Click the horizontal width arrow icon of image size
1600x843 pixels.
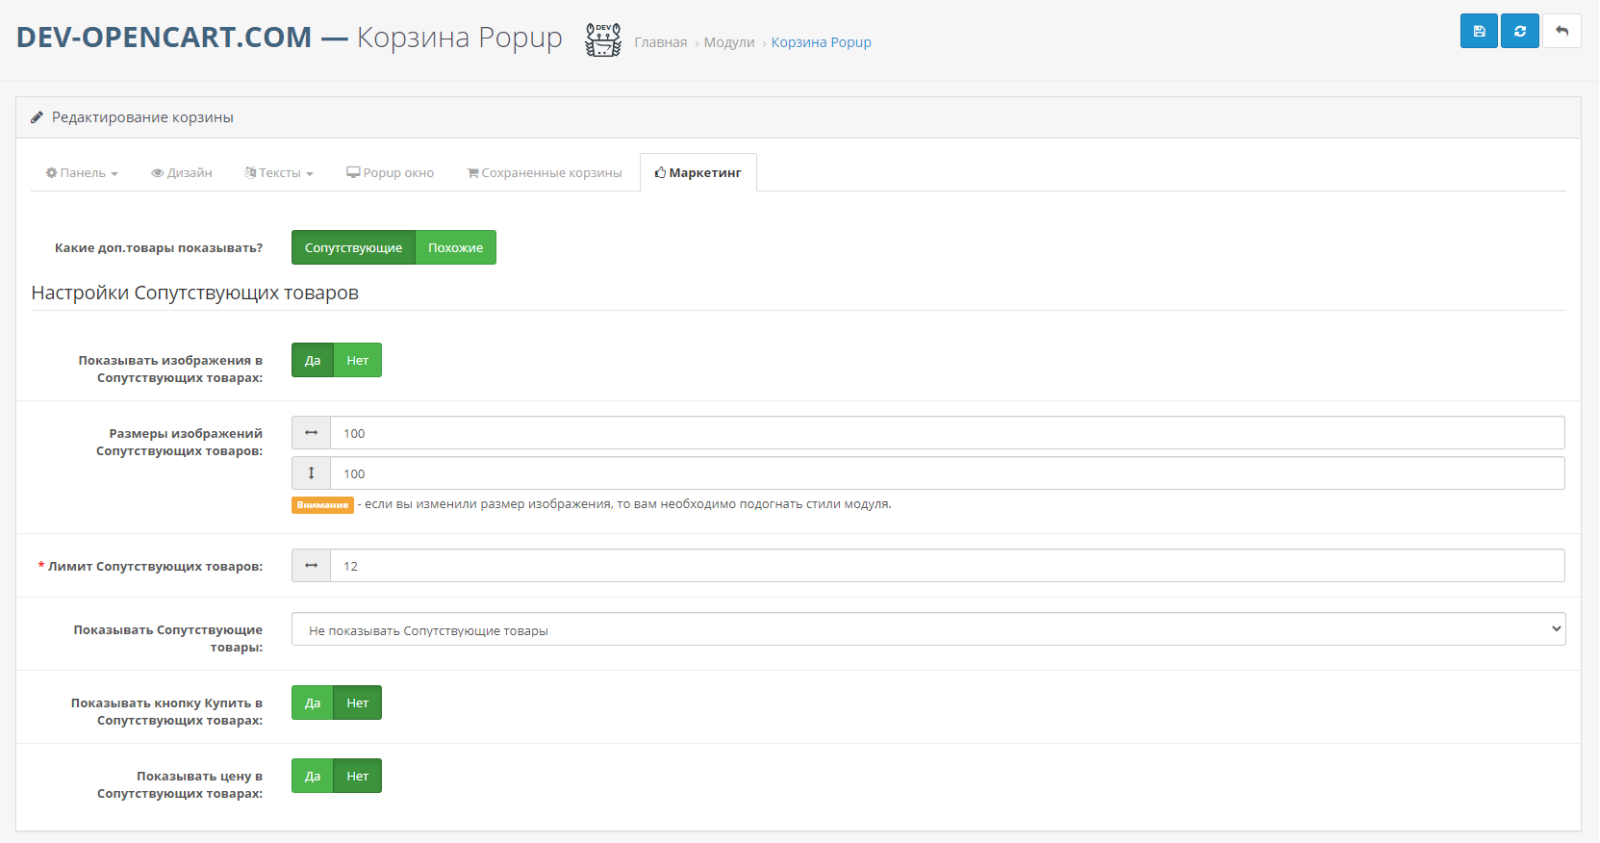pos(311,433)
